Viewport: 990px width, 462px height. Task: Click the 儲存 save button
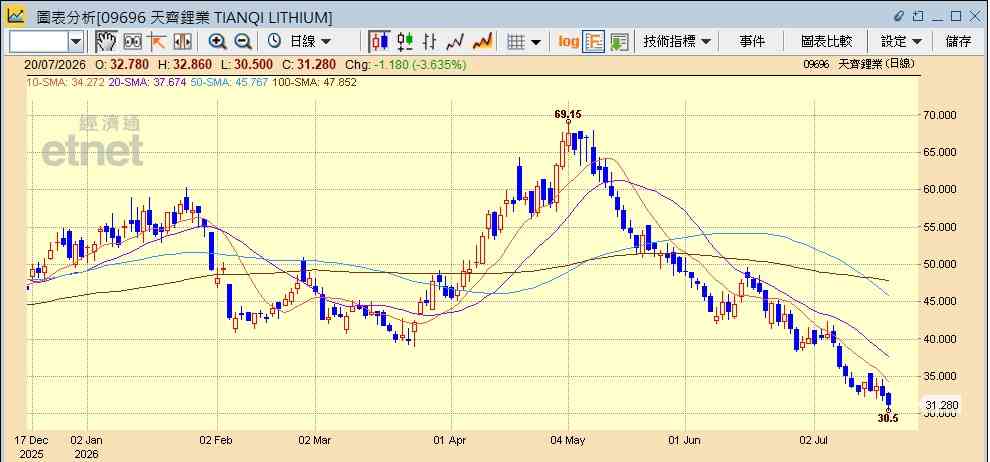pos(958,42)
